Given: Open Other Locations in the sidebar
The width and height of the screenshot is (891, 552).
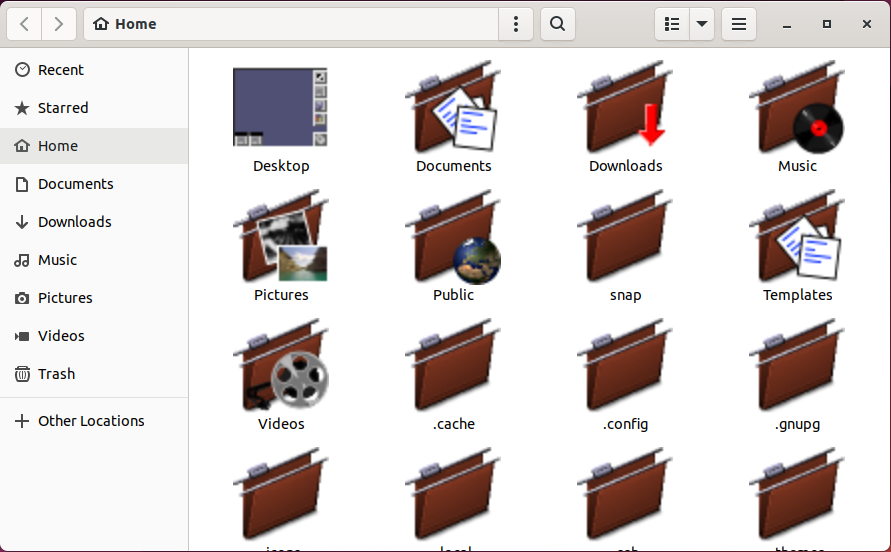Looking at the screenshot, I should (x=94, y=421).
